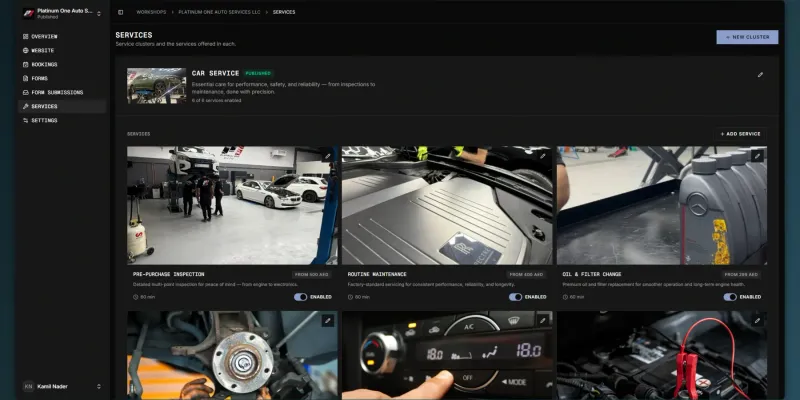Edit the wheel hub service card pencil icon
The image size is (800, 400).
328,321
